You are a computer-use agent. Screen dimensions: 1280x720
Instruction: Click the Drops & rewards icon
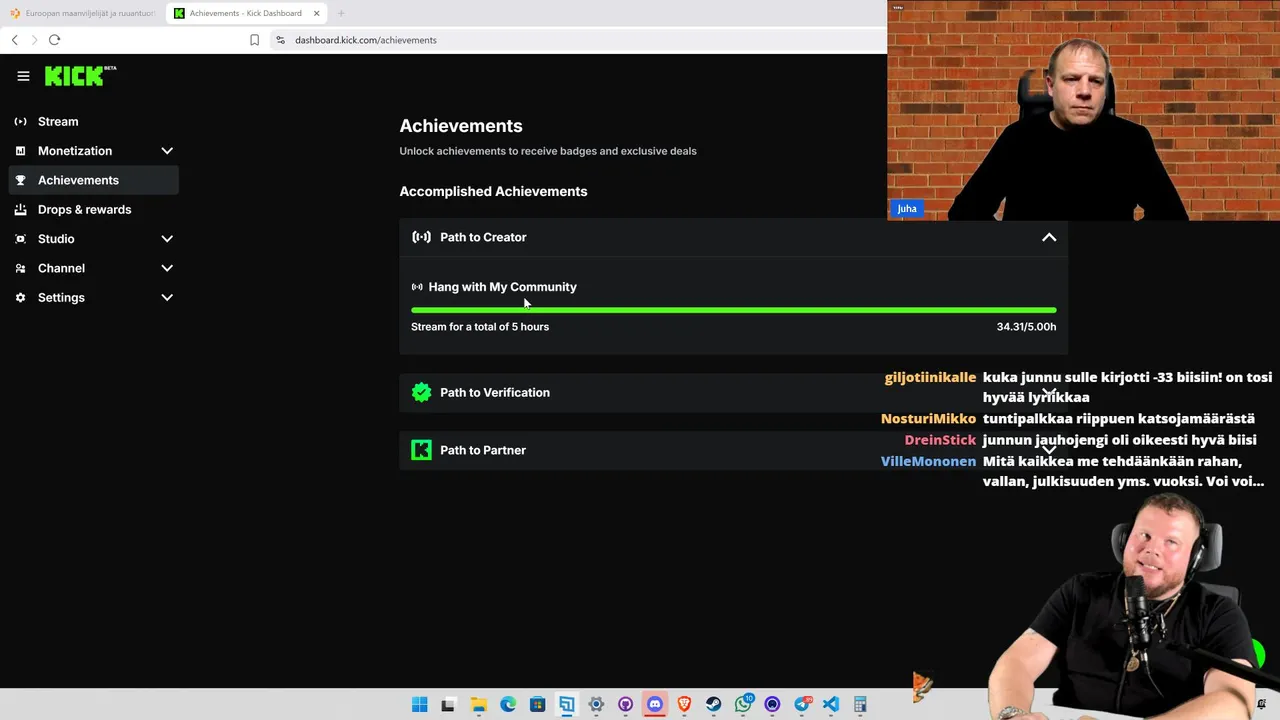tap(20, 210)
